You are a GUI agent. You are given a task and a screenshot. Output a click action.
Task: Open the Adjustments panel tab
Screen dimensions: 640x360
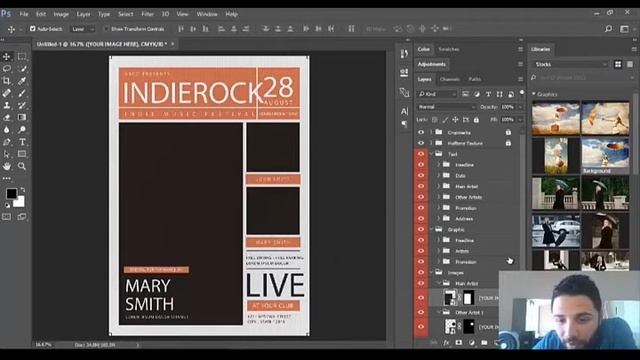pos(431,64)
